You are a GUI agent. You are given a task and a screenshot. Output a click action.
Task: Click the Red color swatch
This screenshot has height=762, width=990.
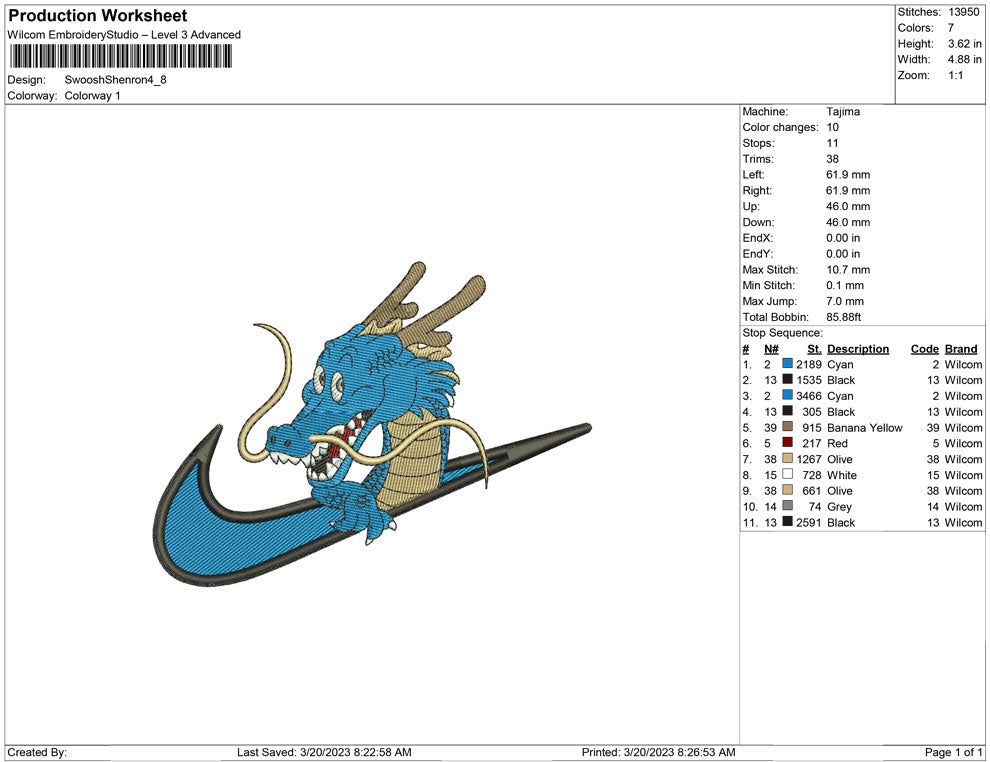click(x=787, y=443)
